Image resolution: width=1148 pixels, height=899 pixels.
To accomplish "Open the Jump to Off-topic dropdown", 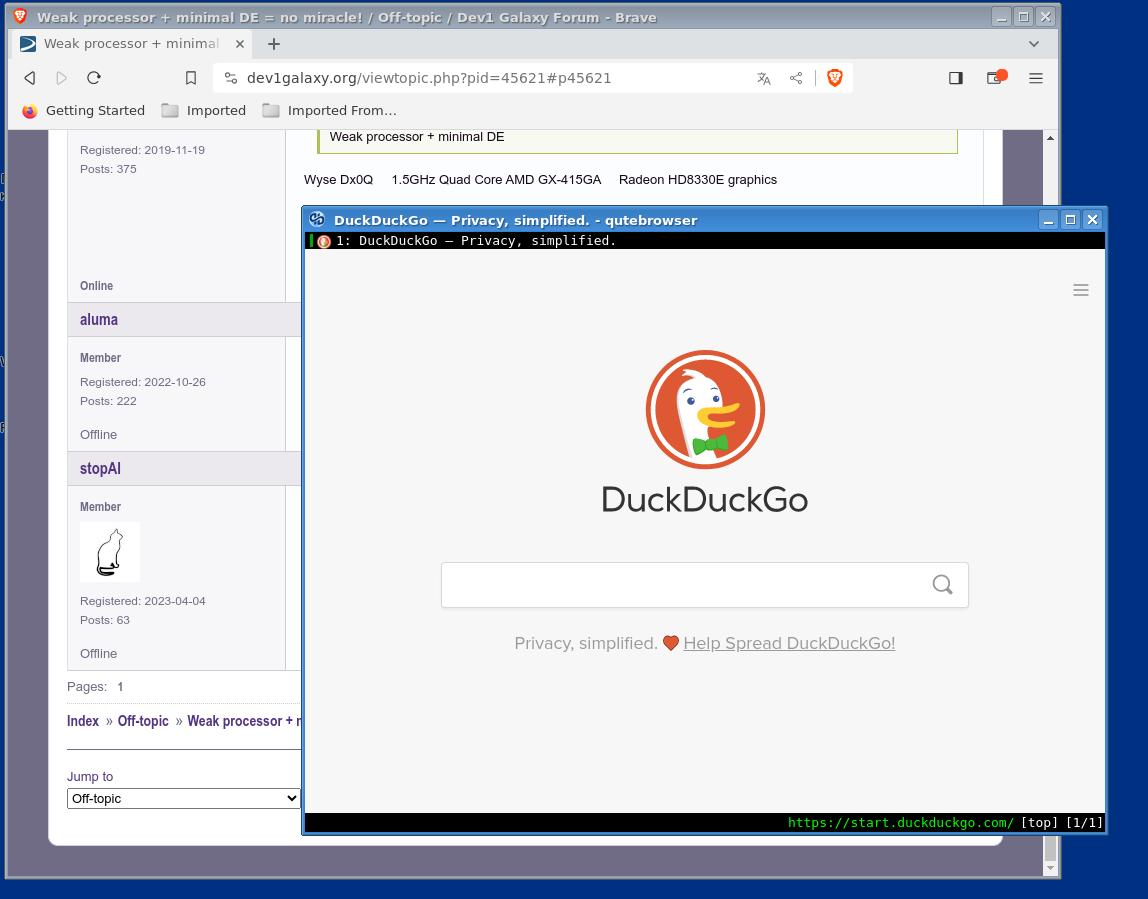I will pyautogui.click(x=183, y=799).
